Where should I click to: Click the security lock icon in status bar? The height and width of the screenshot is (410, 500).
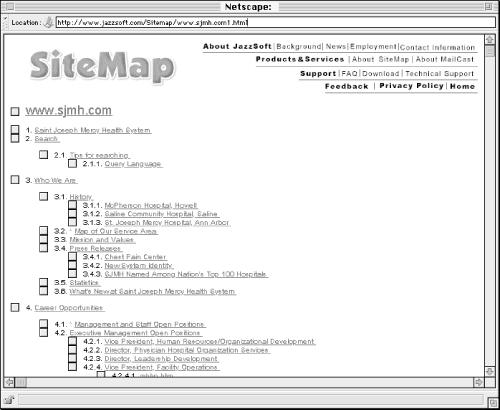(x=9, y=399)
